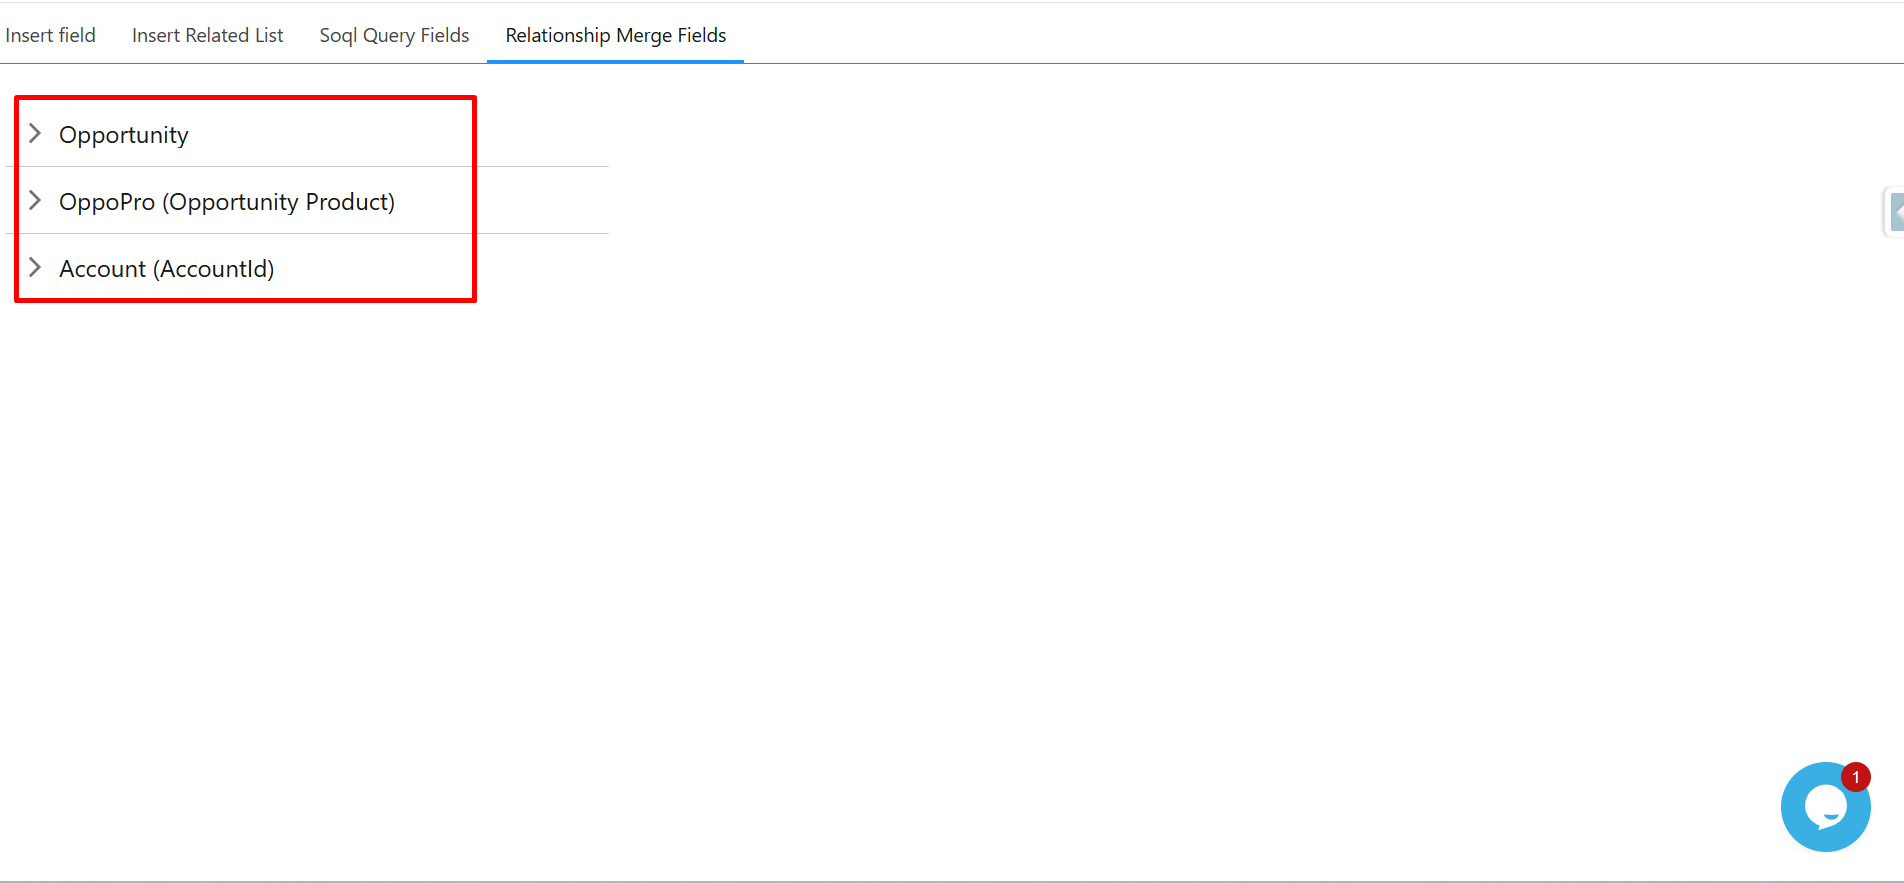Open the blue chat bubble widget

(1824, 808)
